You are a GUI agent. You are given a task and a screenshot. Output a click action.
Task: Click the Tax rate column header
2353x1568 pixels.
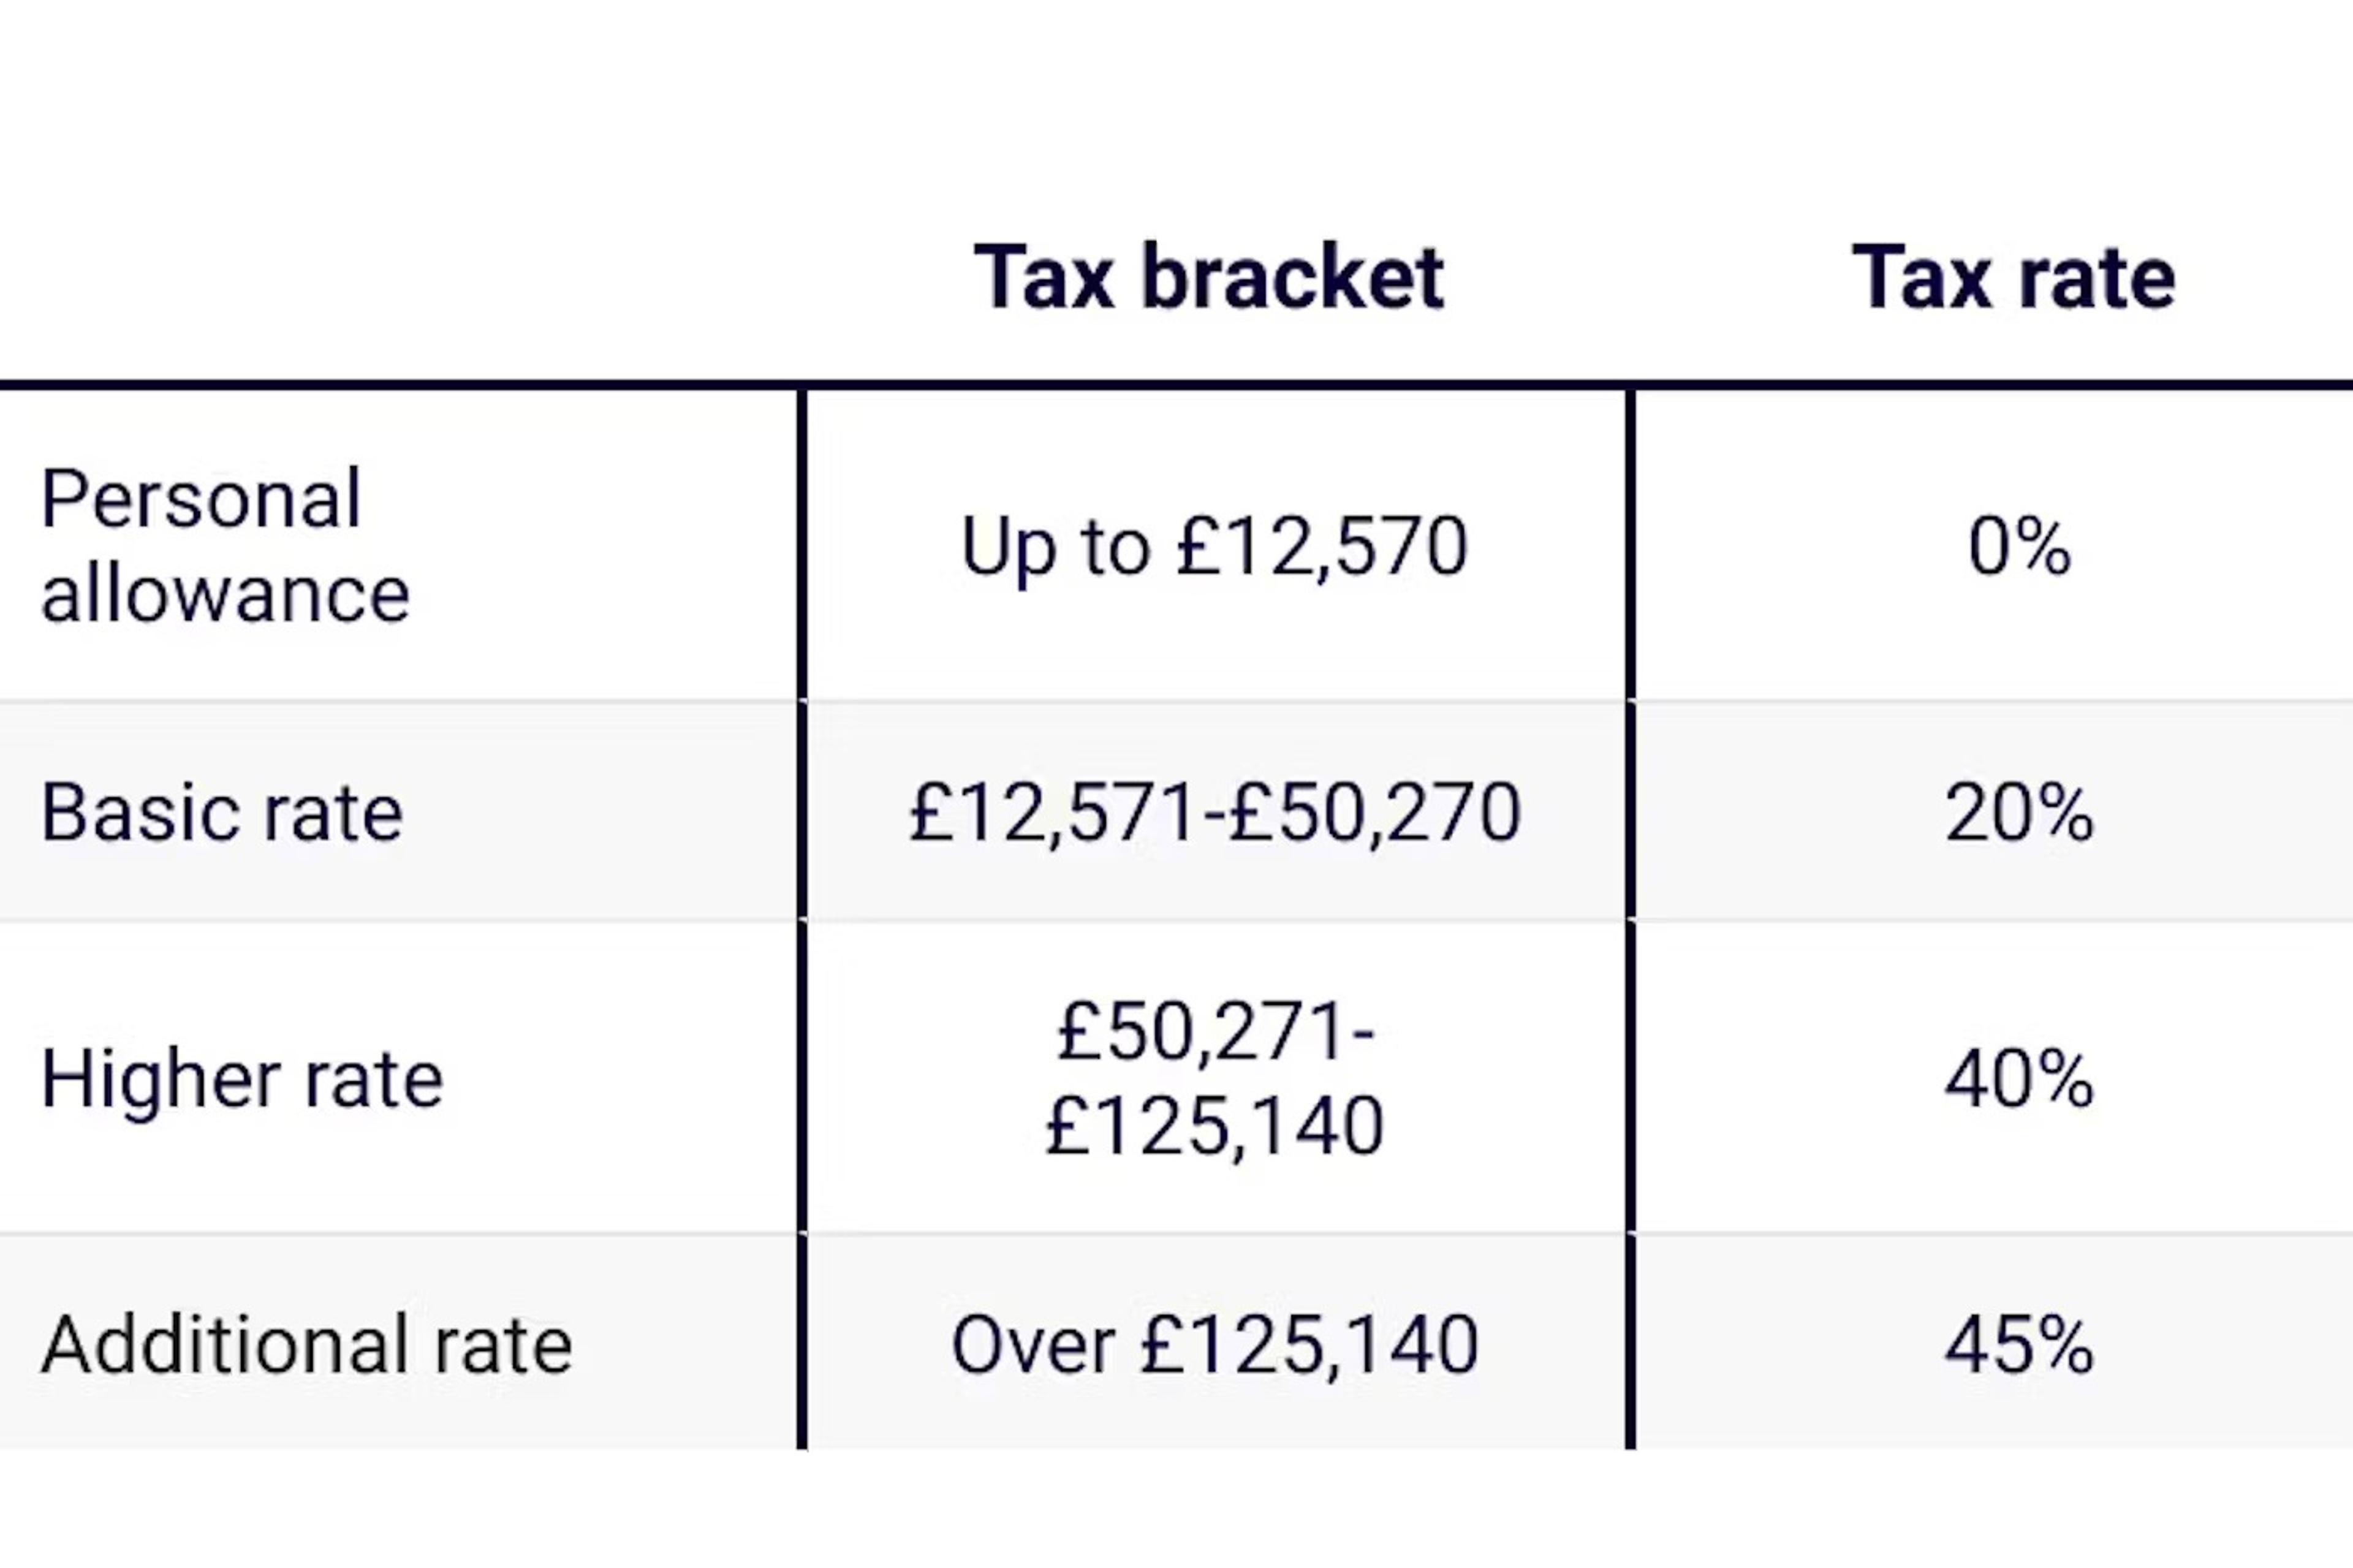click(x=2013, y=277)
